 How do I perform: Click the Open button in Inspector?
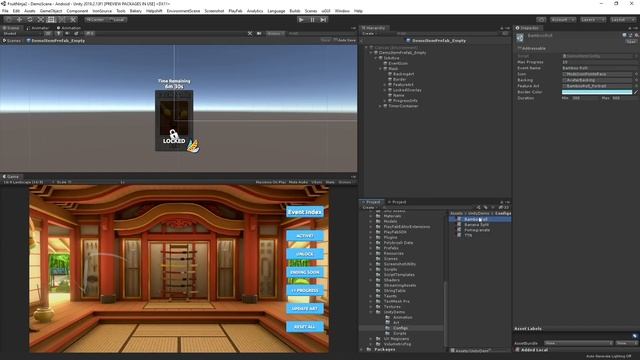tap(631, 42)
